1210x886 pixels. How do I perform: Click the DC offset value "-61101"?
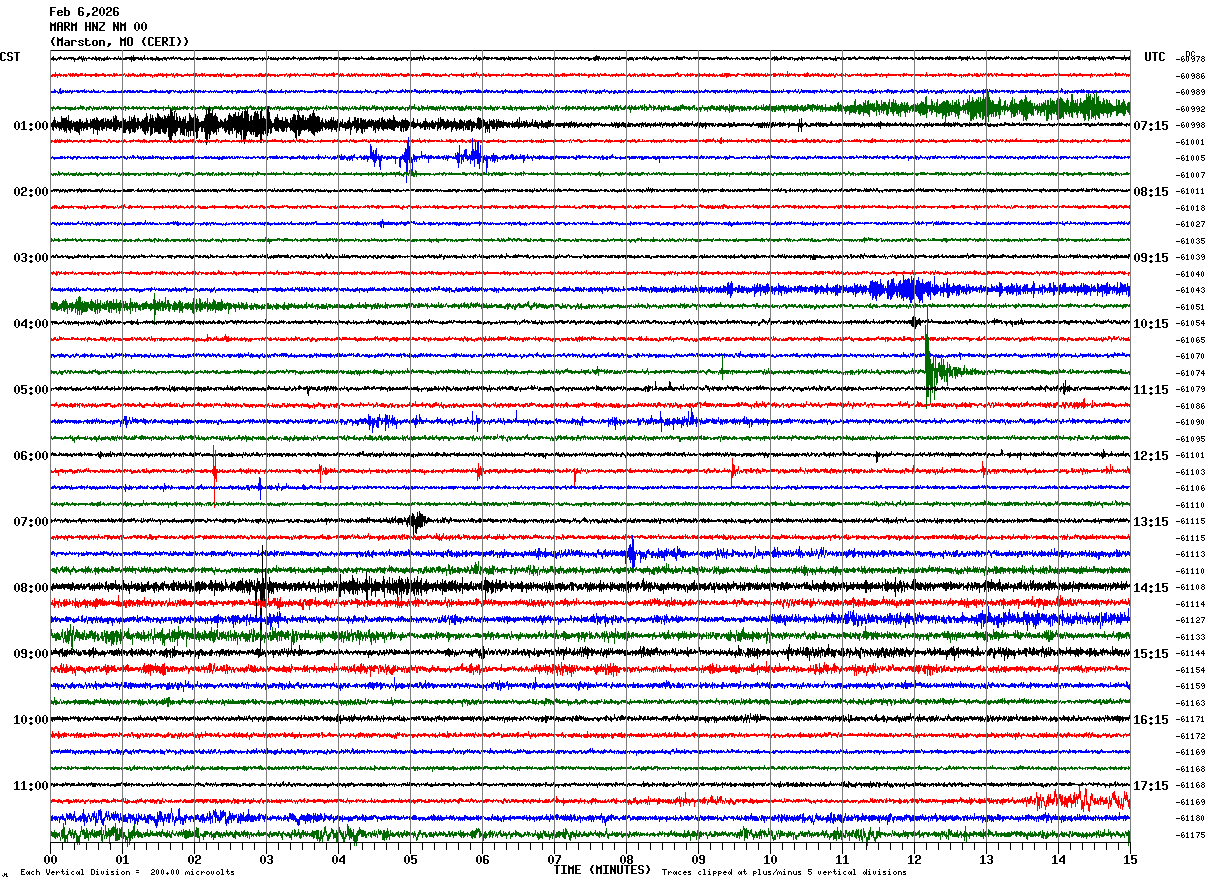click(1191, 455)
